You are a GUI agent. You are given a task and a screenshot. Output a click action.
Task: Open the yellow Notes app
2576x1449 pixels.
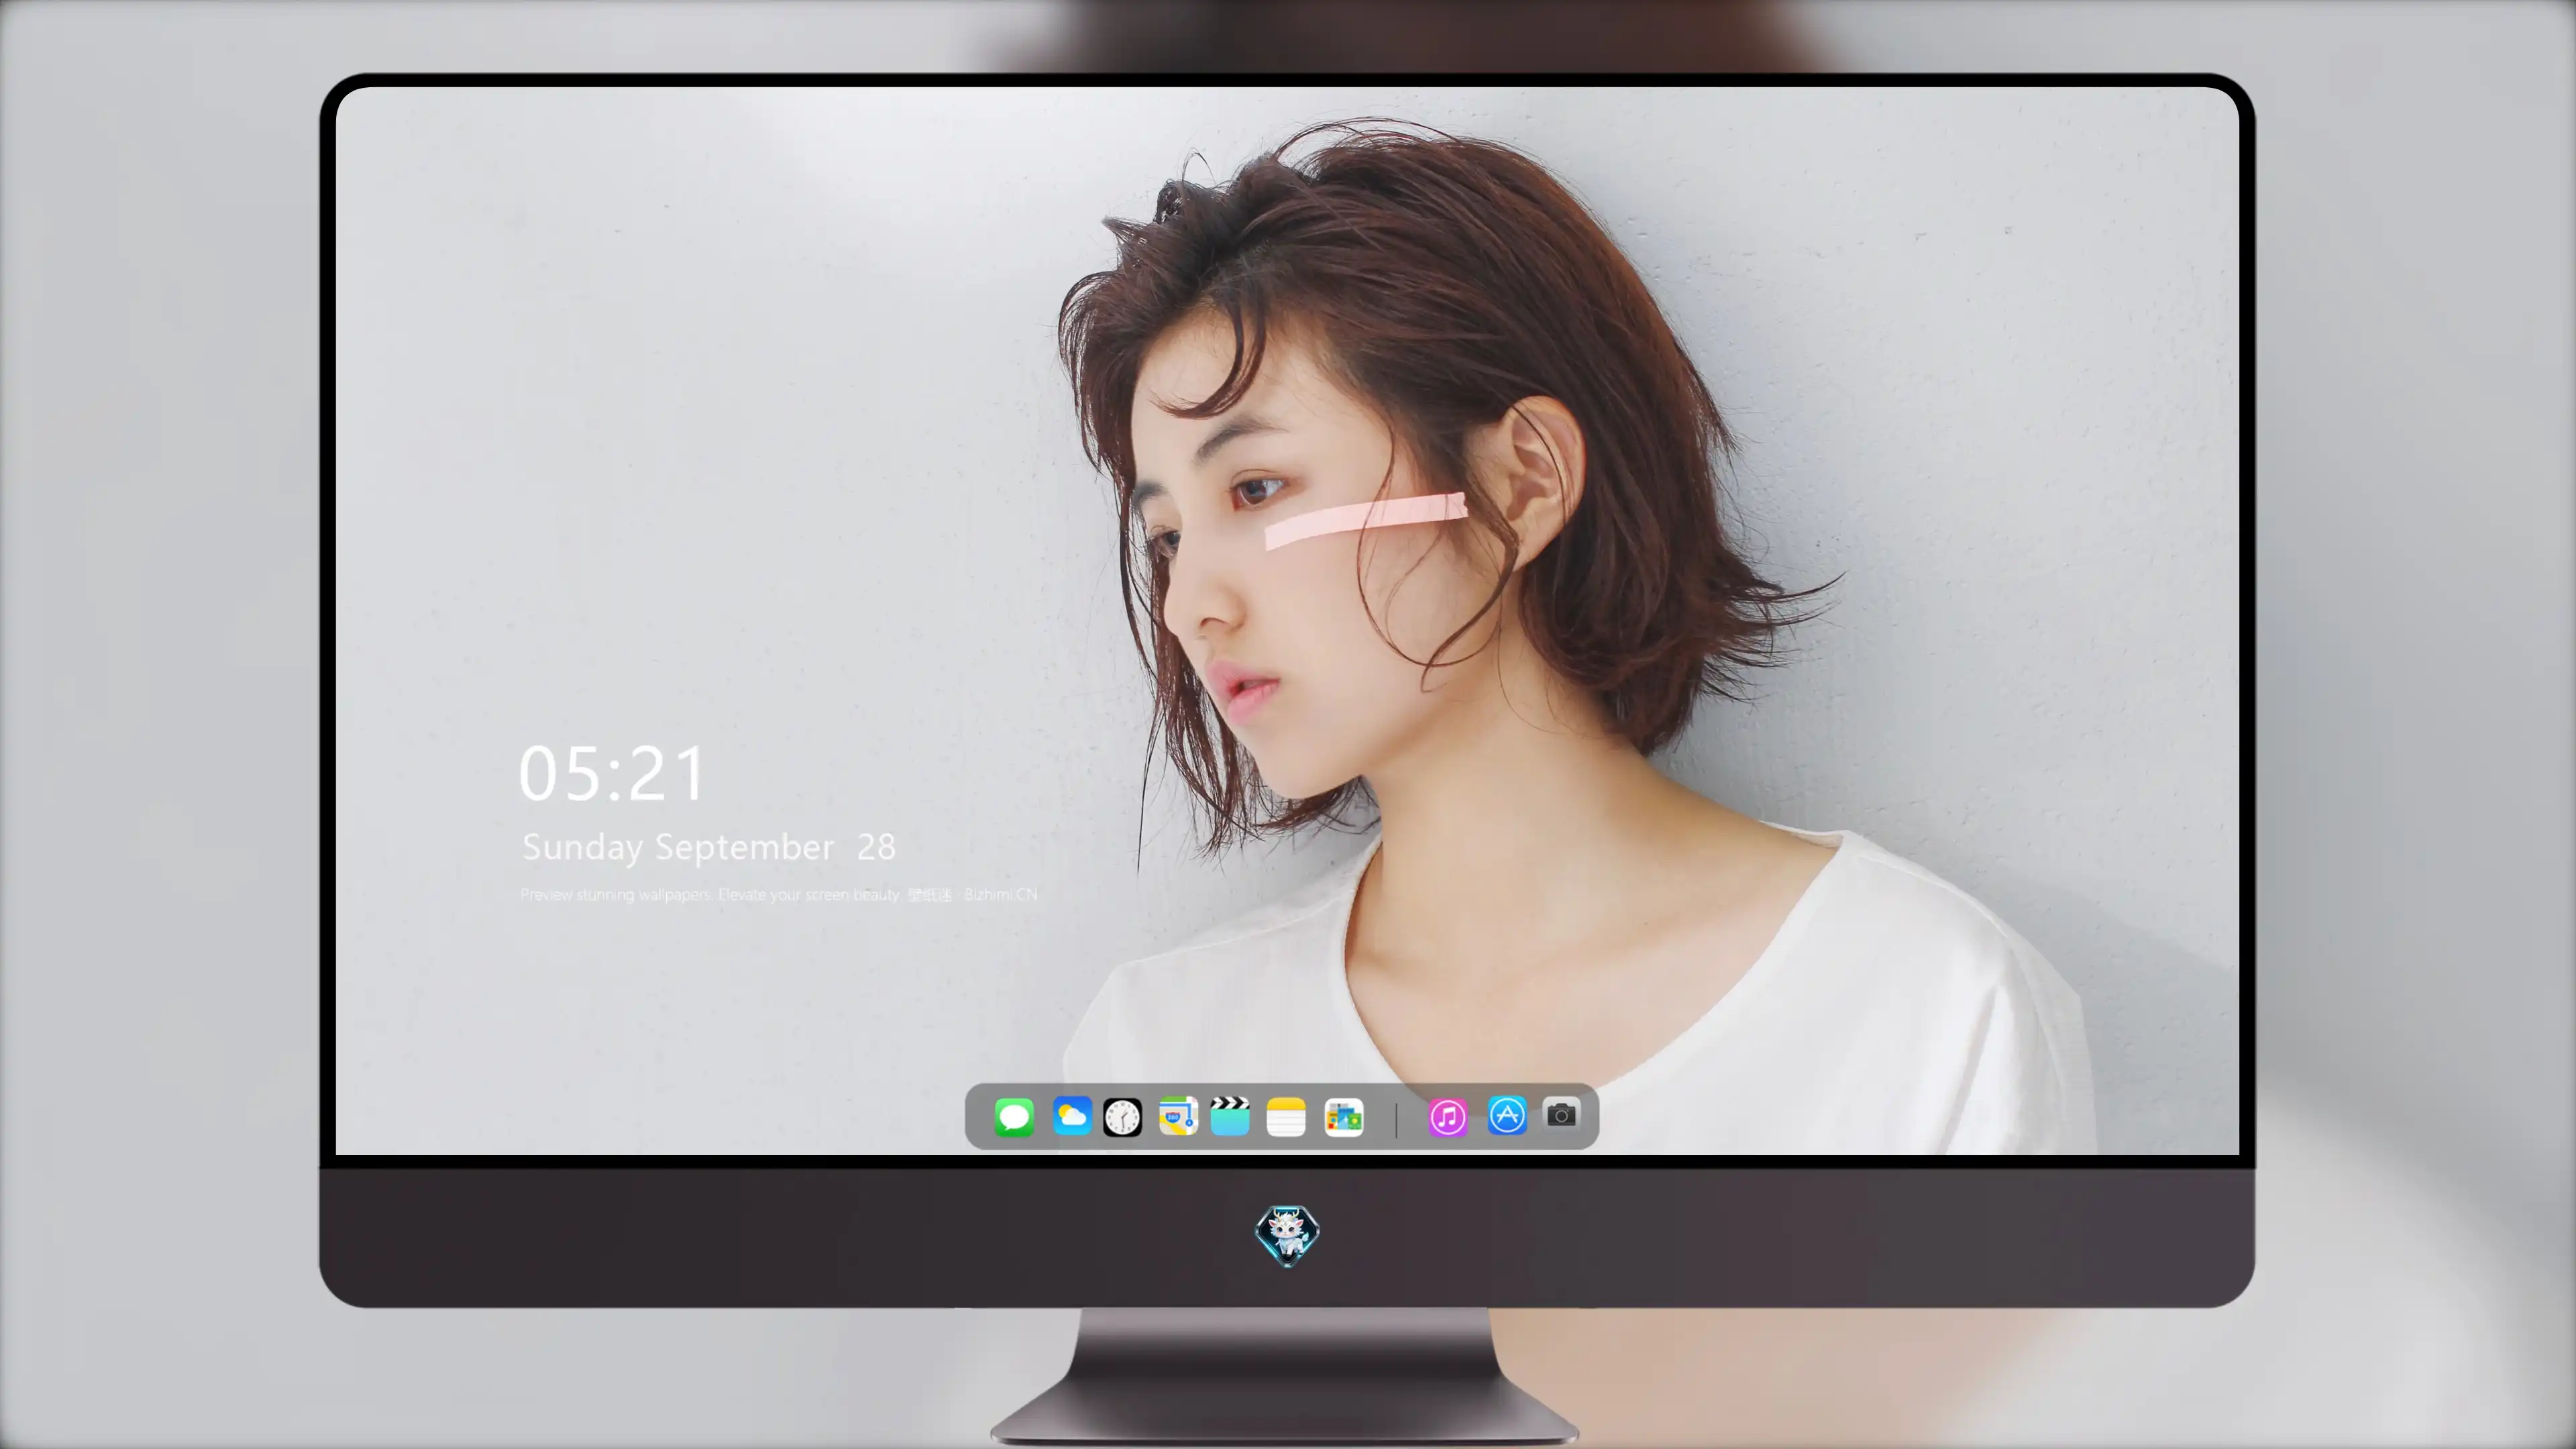point(1286,1116)
